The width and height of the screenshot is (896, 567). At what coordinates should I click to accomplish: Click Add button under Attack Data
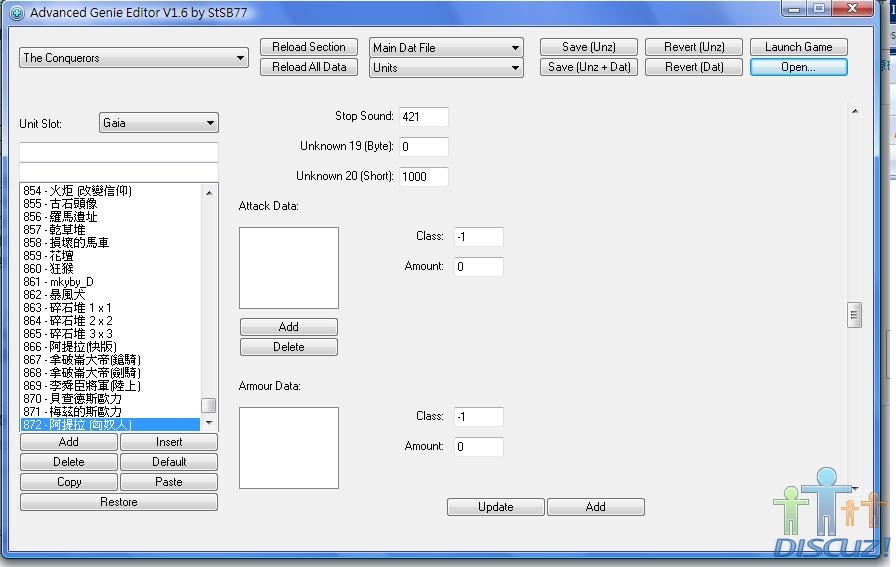288,327
